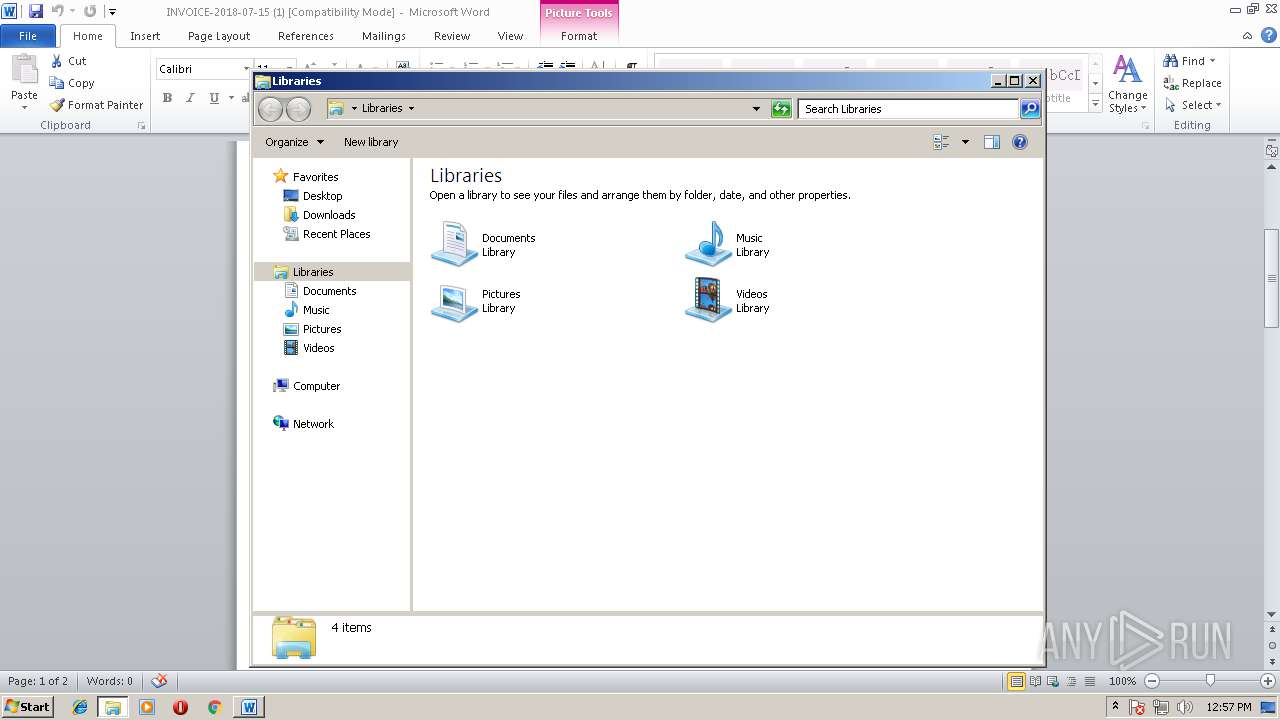Open the Libraries breadcrumb dropdown arrow
Viewport: 1280px width, 720px height.
tap(411, 109)
